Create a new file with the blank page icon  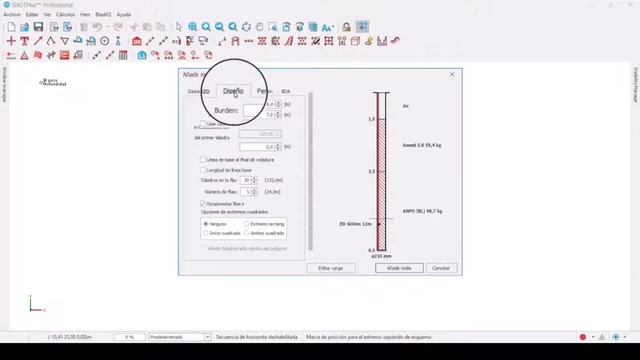click(11, 27)
